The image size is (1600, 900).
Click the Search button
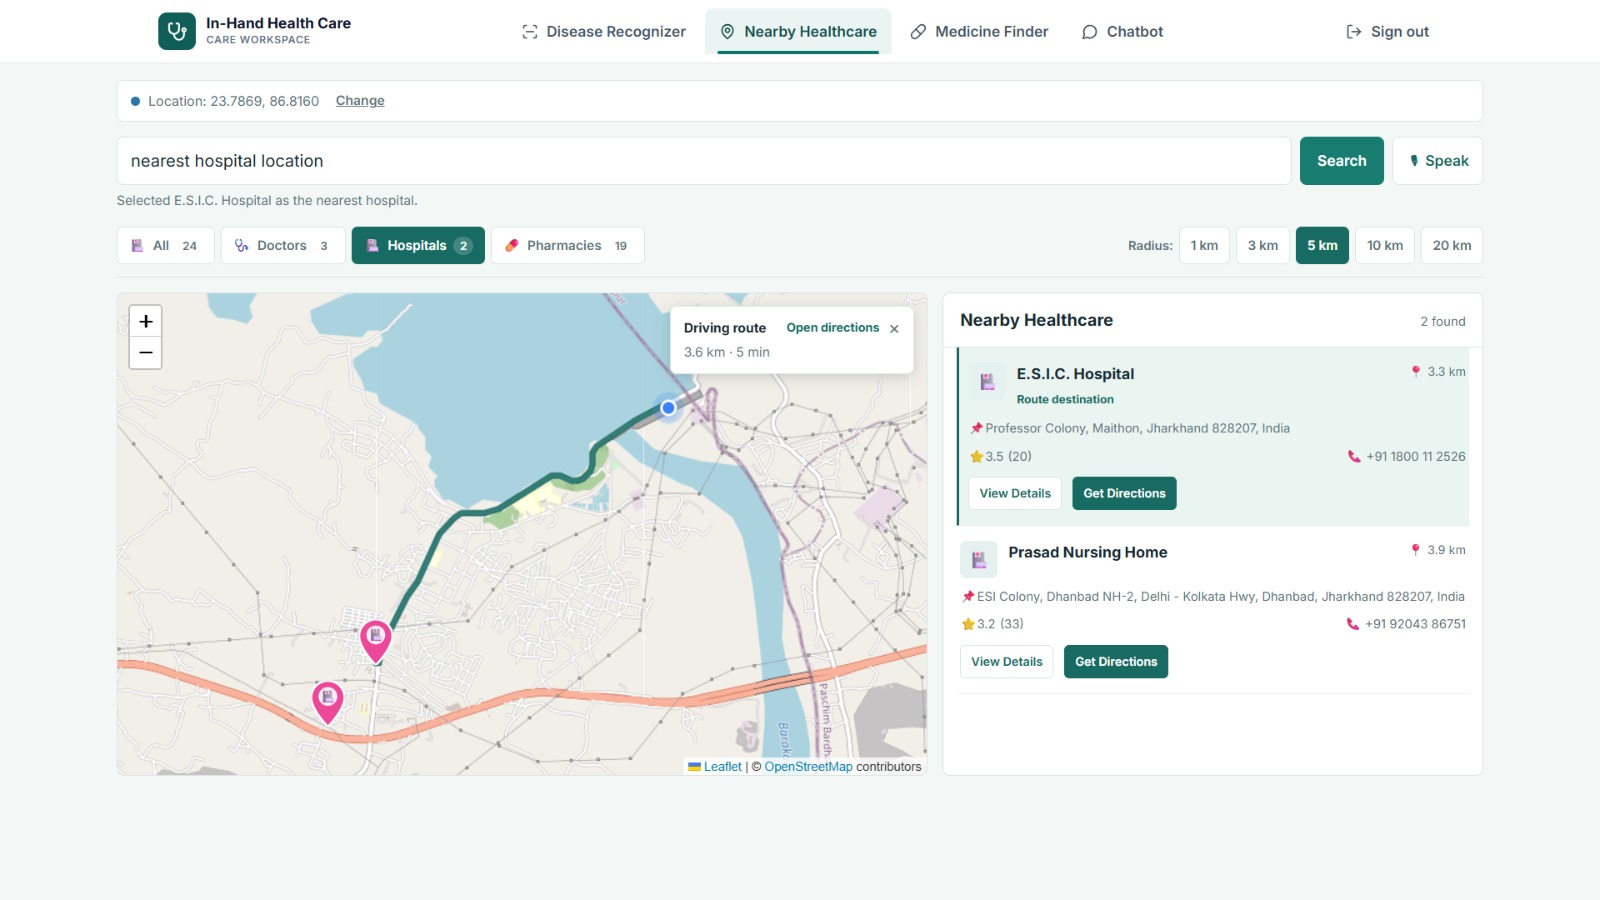[x=1342, y=161]
